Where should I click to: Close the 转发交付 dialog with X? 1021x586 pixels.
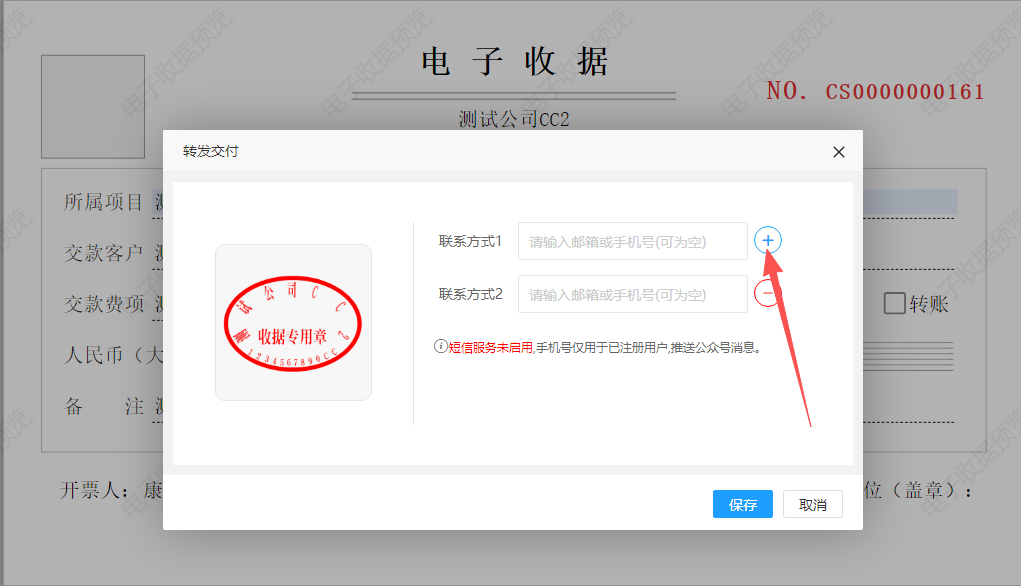click(838, 152)
